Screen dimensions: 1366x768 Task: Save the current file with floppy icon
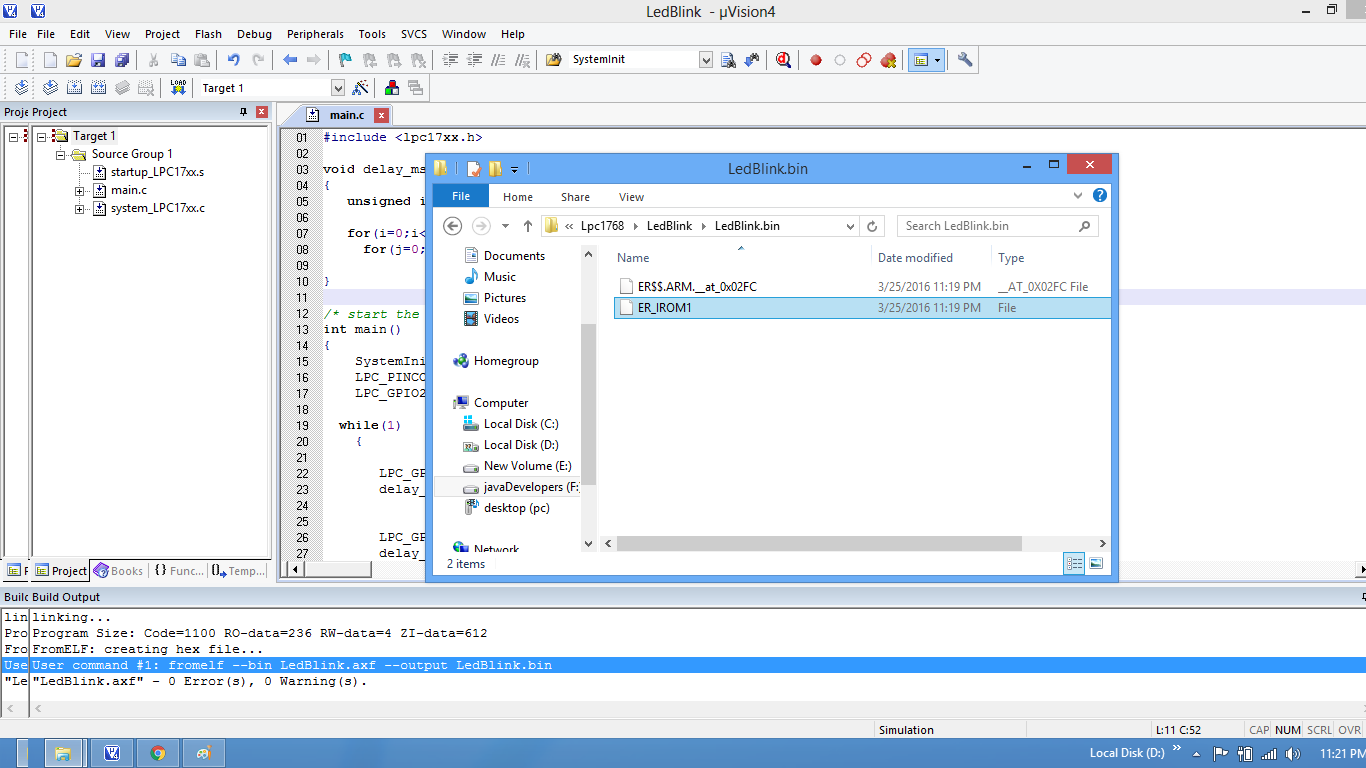click(98, 60)
